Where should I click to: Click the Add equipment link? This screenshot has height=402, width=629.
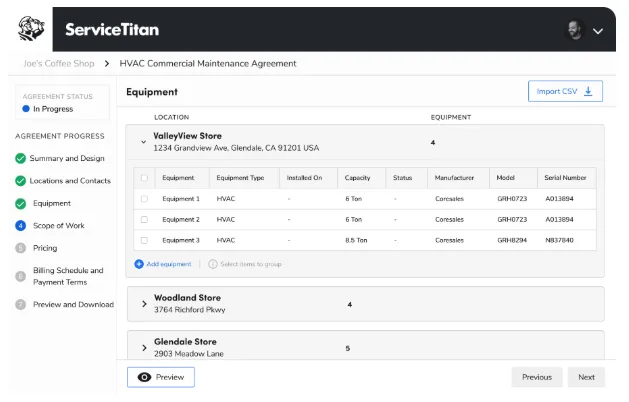168,264
